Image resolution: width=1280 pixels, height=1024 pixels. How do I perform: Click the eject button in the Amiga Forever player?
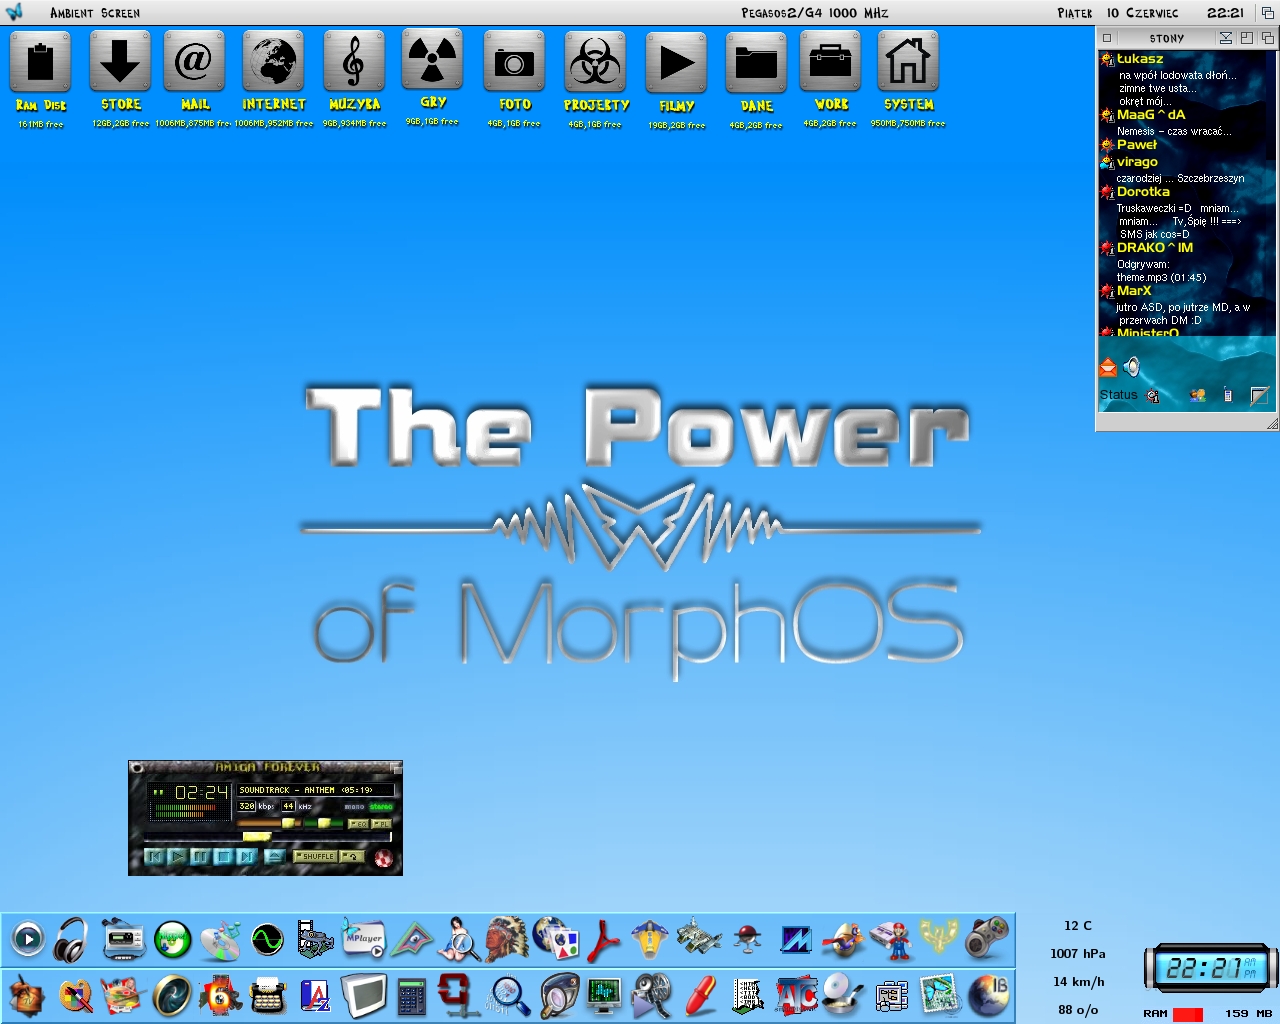(275, 857)
